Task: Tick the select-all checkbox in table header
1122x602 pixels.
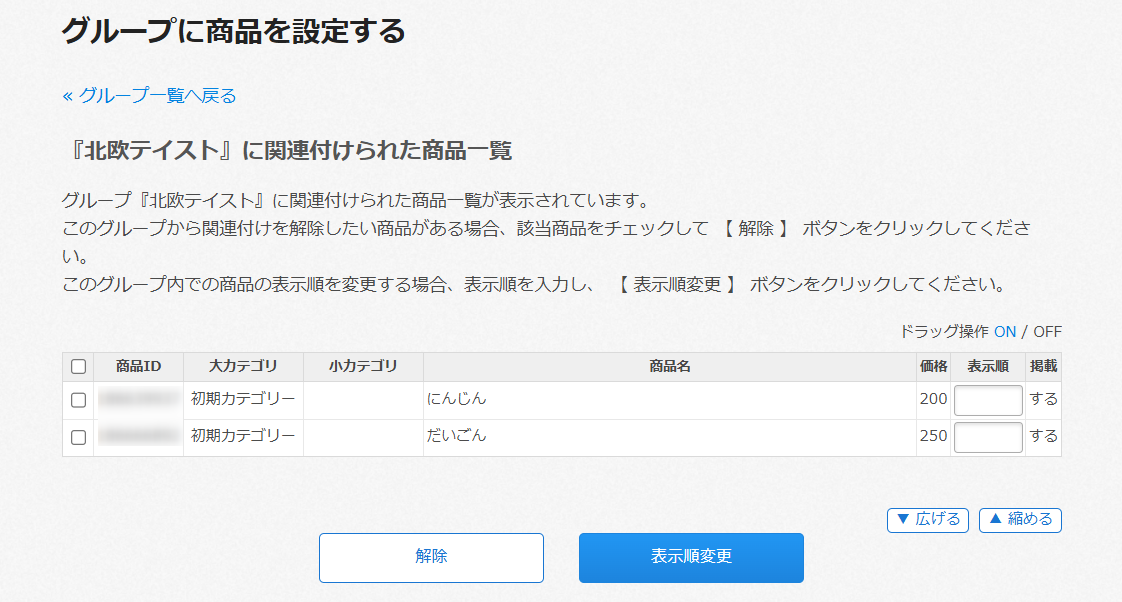Action: coord(78,367)
